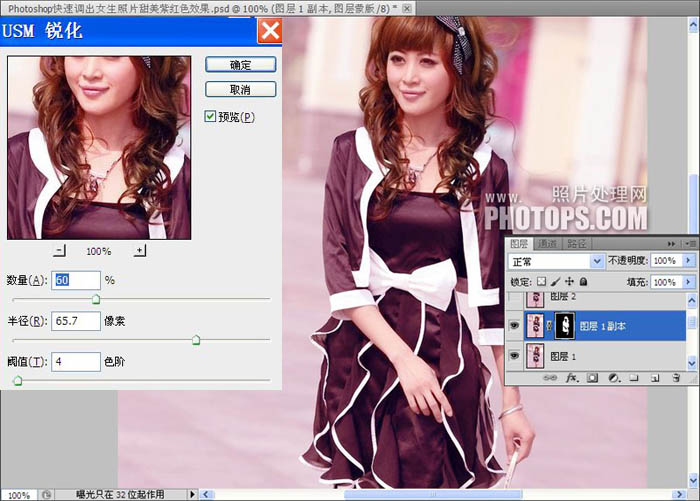Click the lock position move icon
Image resolution: width=700 pixels, height=501 pixels.
tap(568, 283)
